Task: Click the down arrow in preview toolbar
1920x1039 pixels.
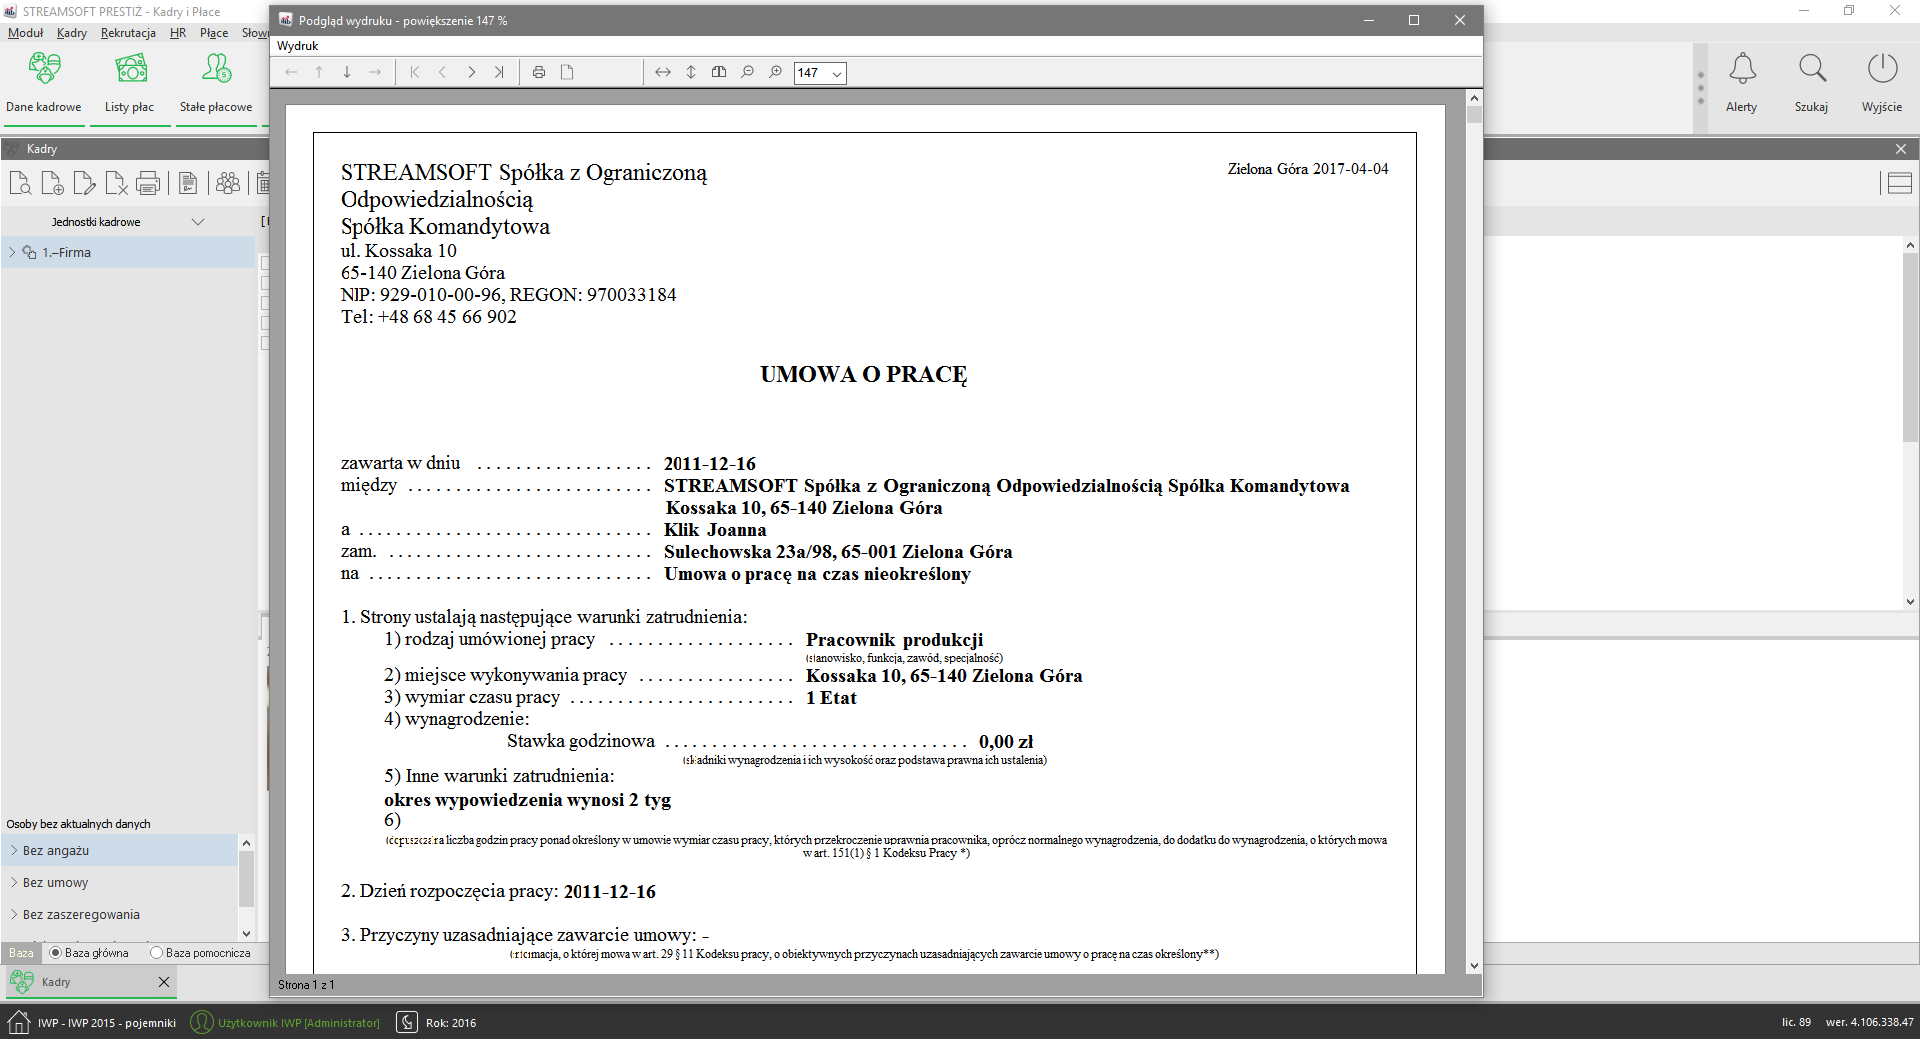Action: [x=347, y=72]
